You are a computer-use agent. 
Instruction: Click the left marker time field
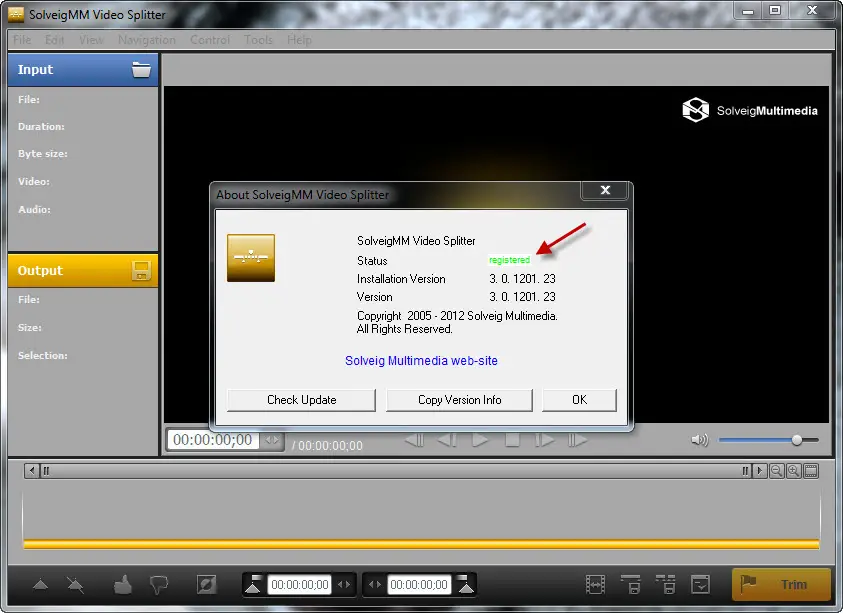click(x=300, y=585)
